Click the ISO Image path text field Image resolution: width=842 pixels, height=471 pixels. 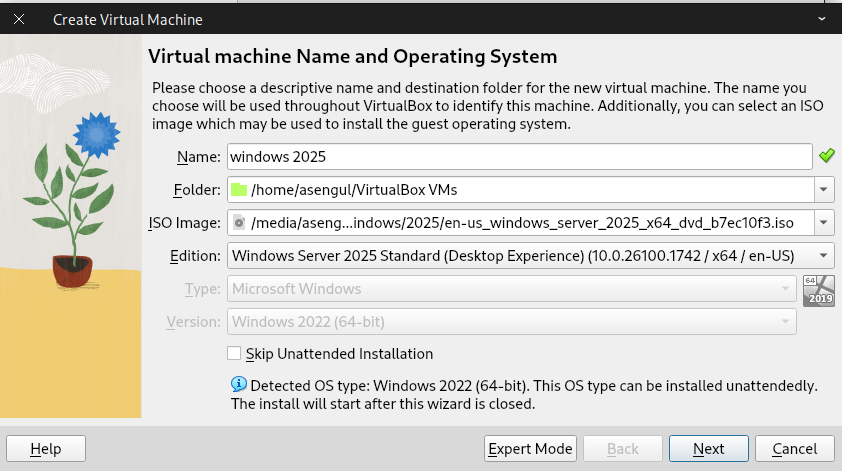(522, 222)
